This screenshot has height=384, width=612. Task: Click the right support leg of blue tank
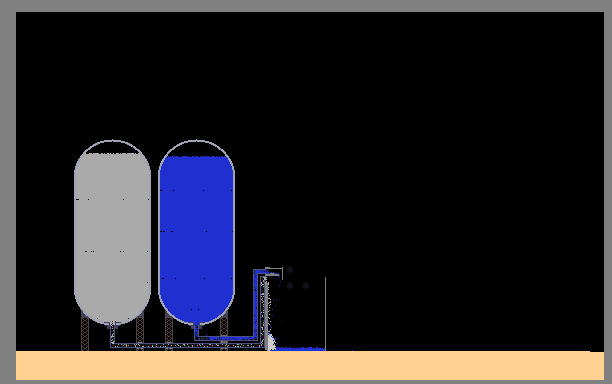click(224, 332)
